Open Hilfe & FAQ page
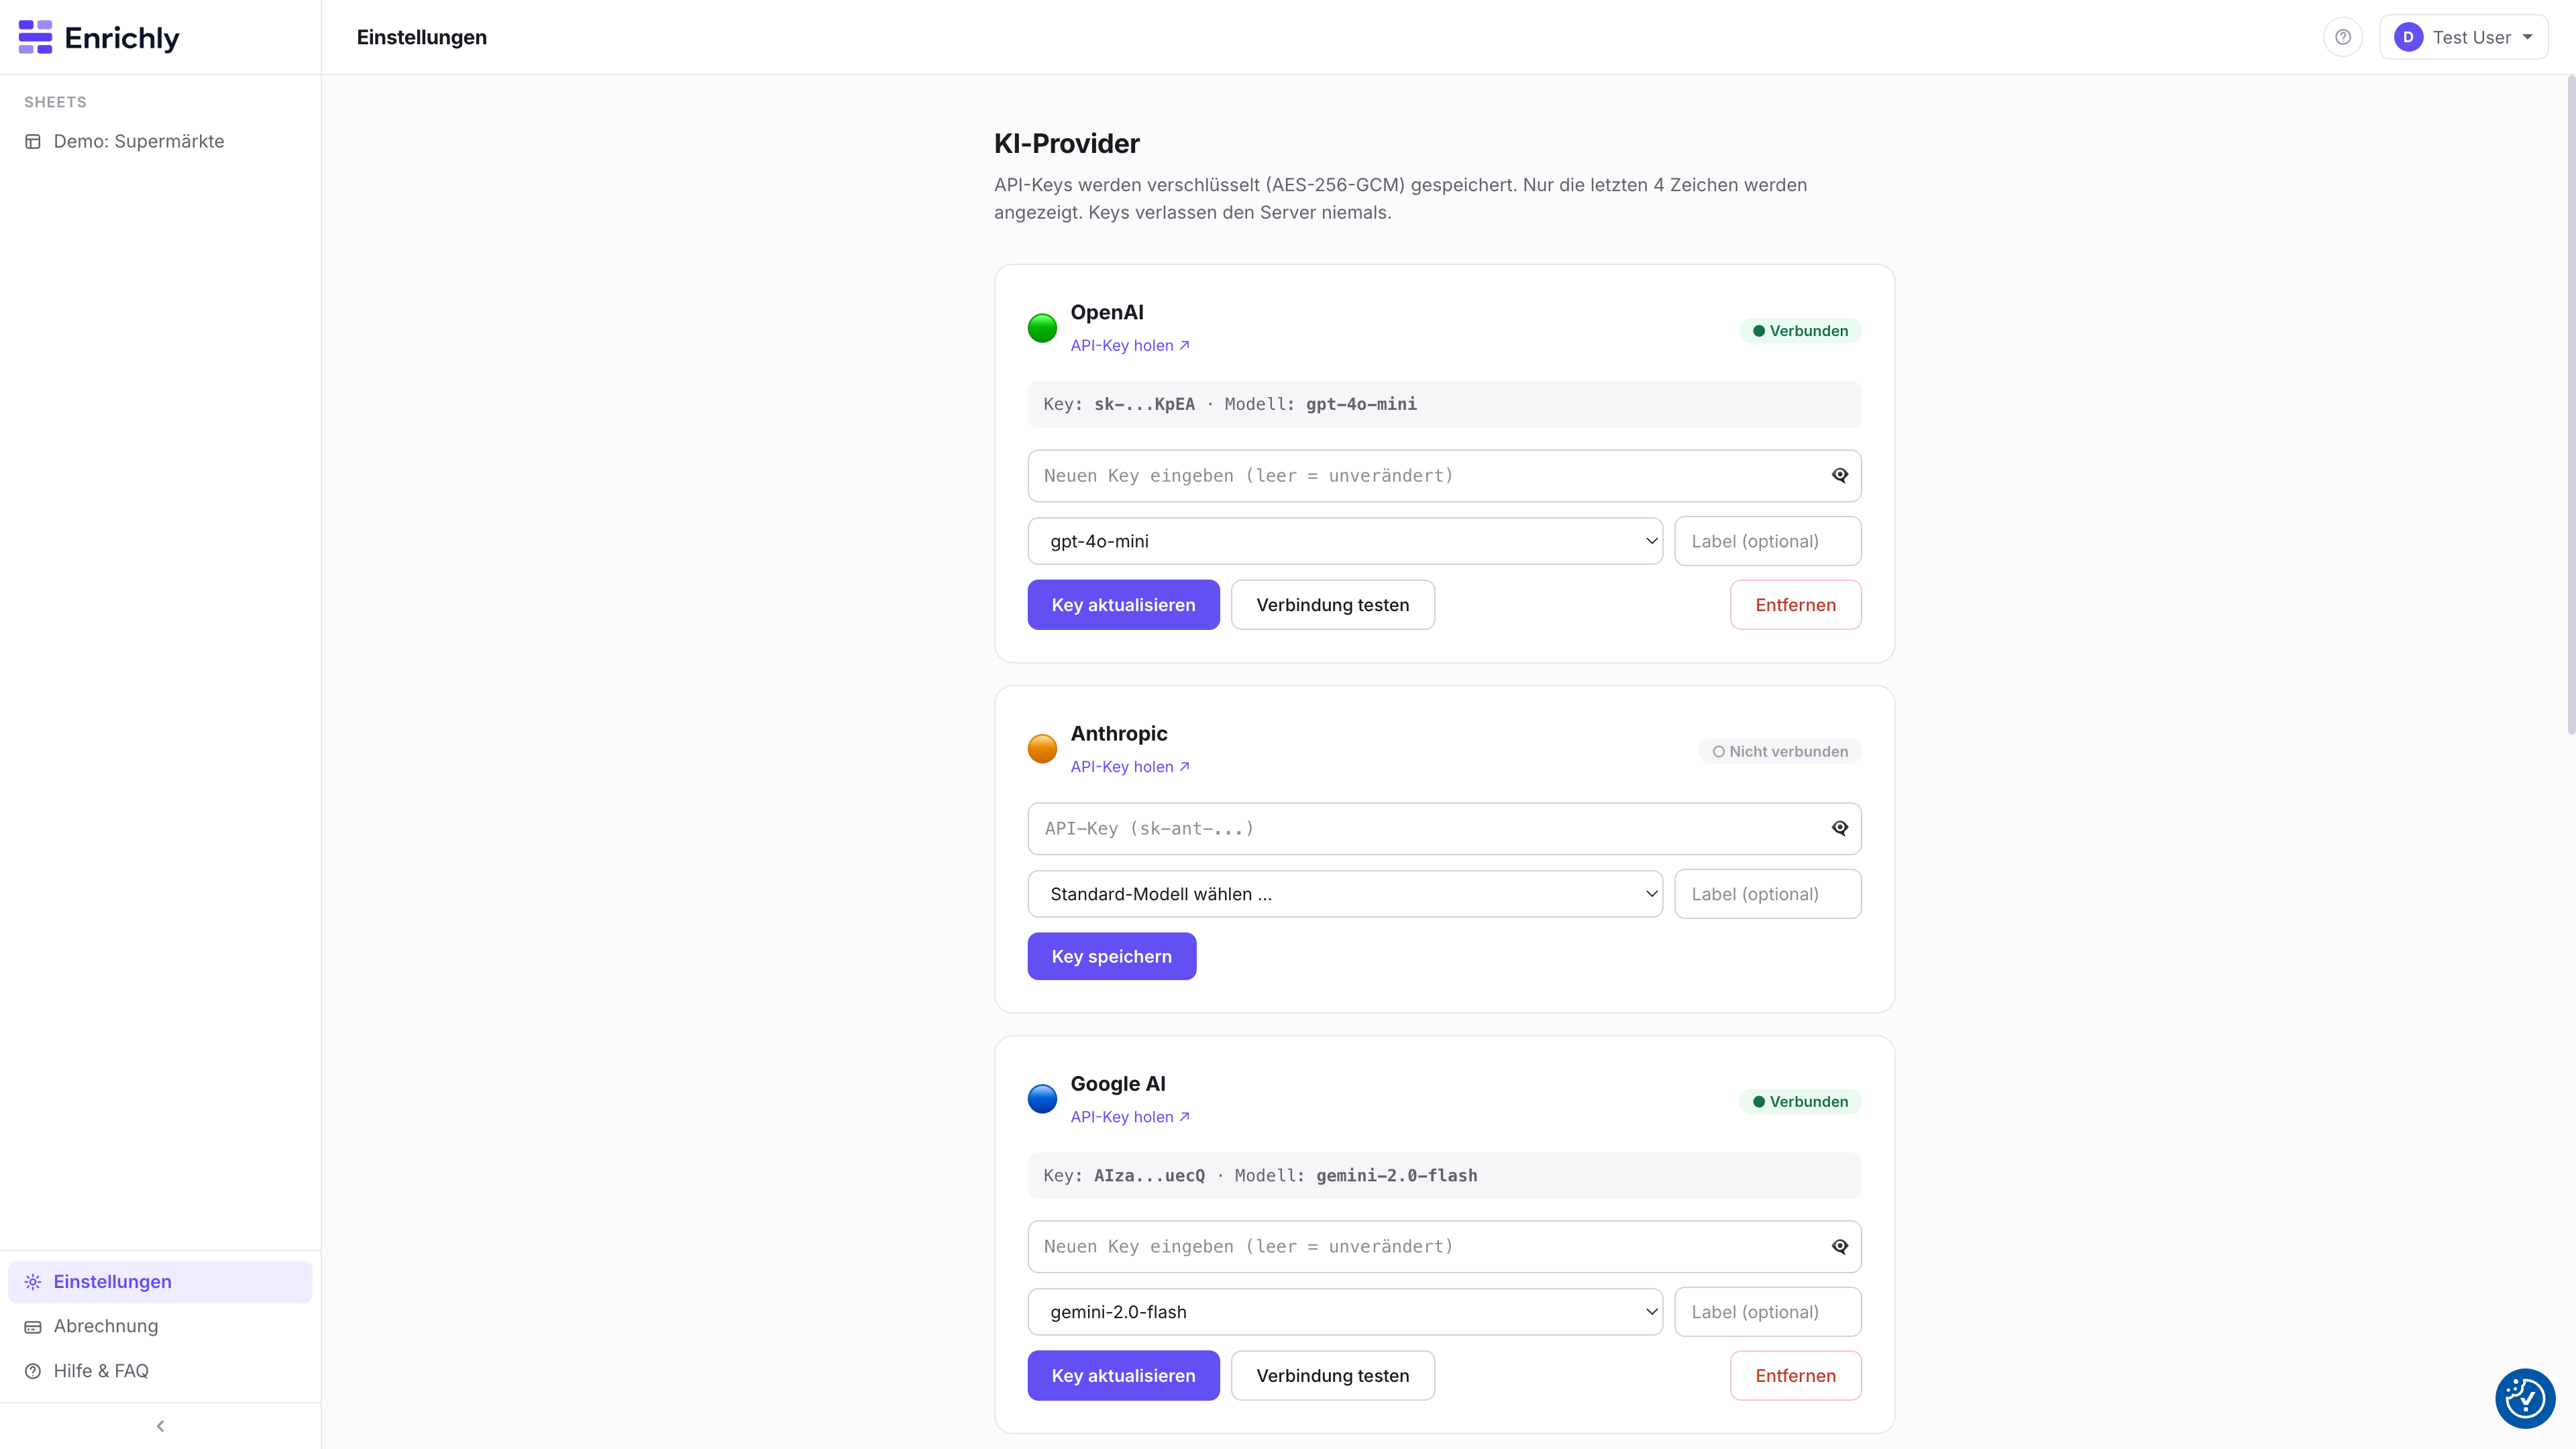This screenshot has width=2576, height=1449. (160, 1371)
